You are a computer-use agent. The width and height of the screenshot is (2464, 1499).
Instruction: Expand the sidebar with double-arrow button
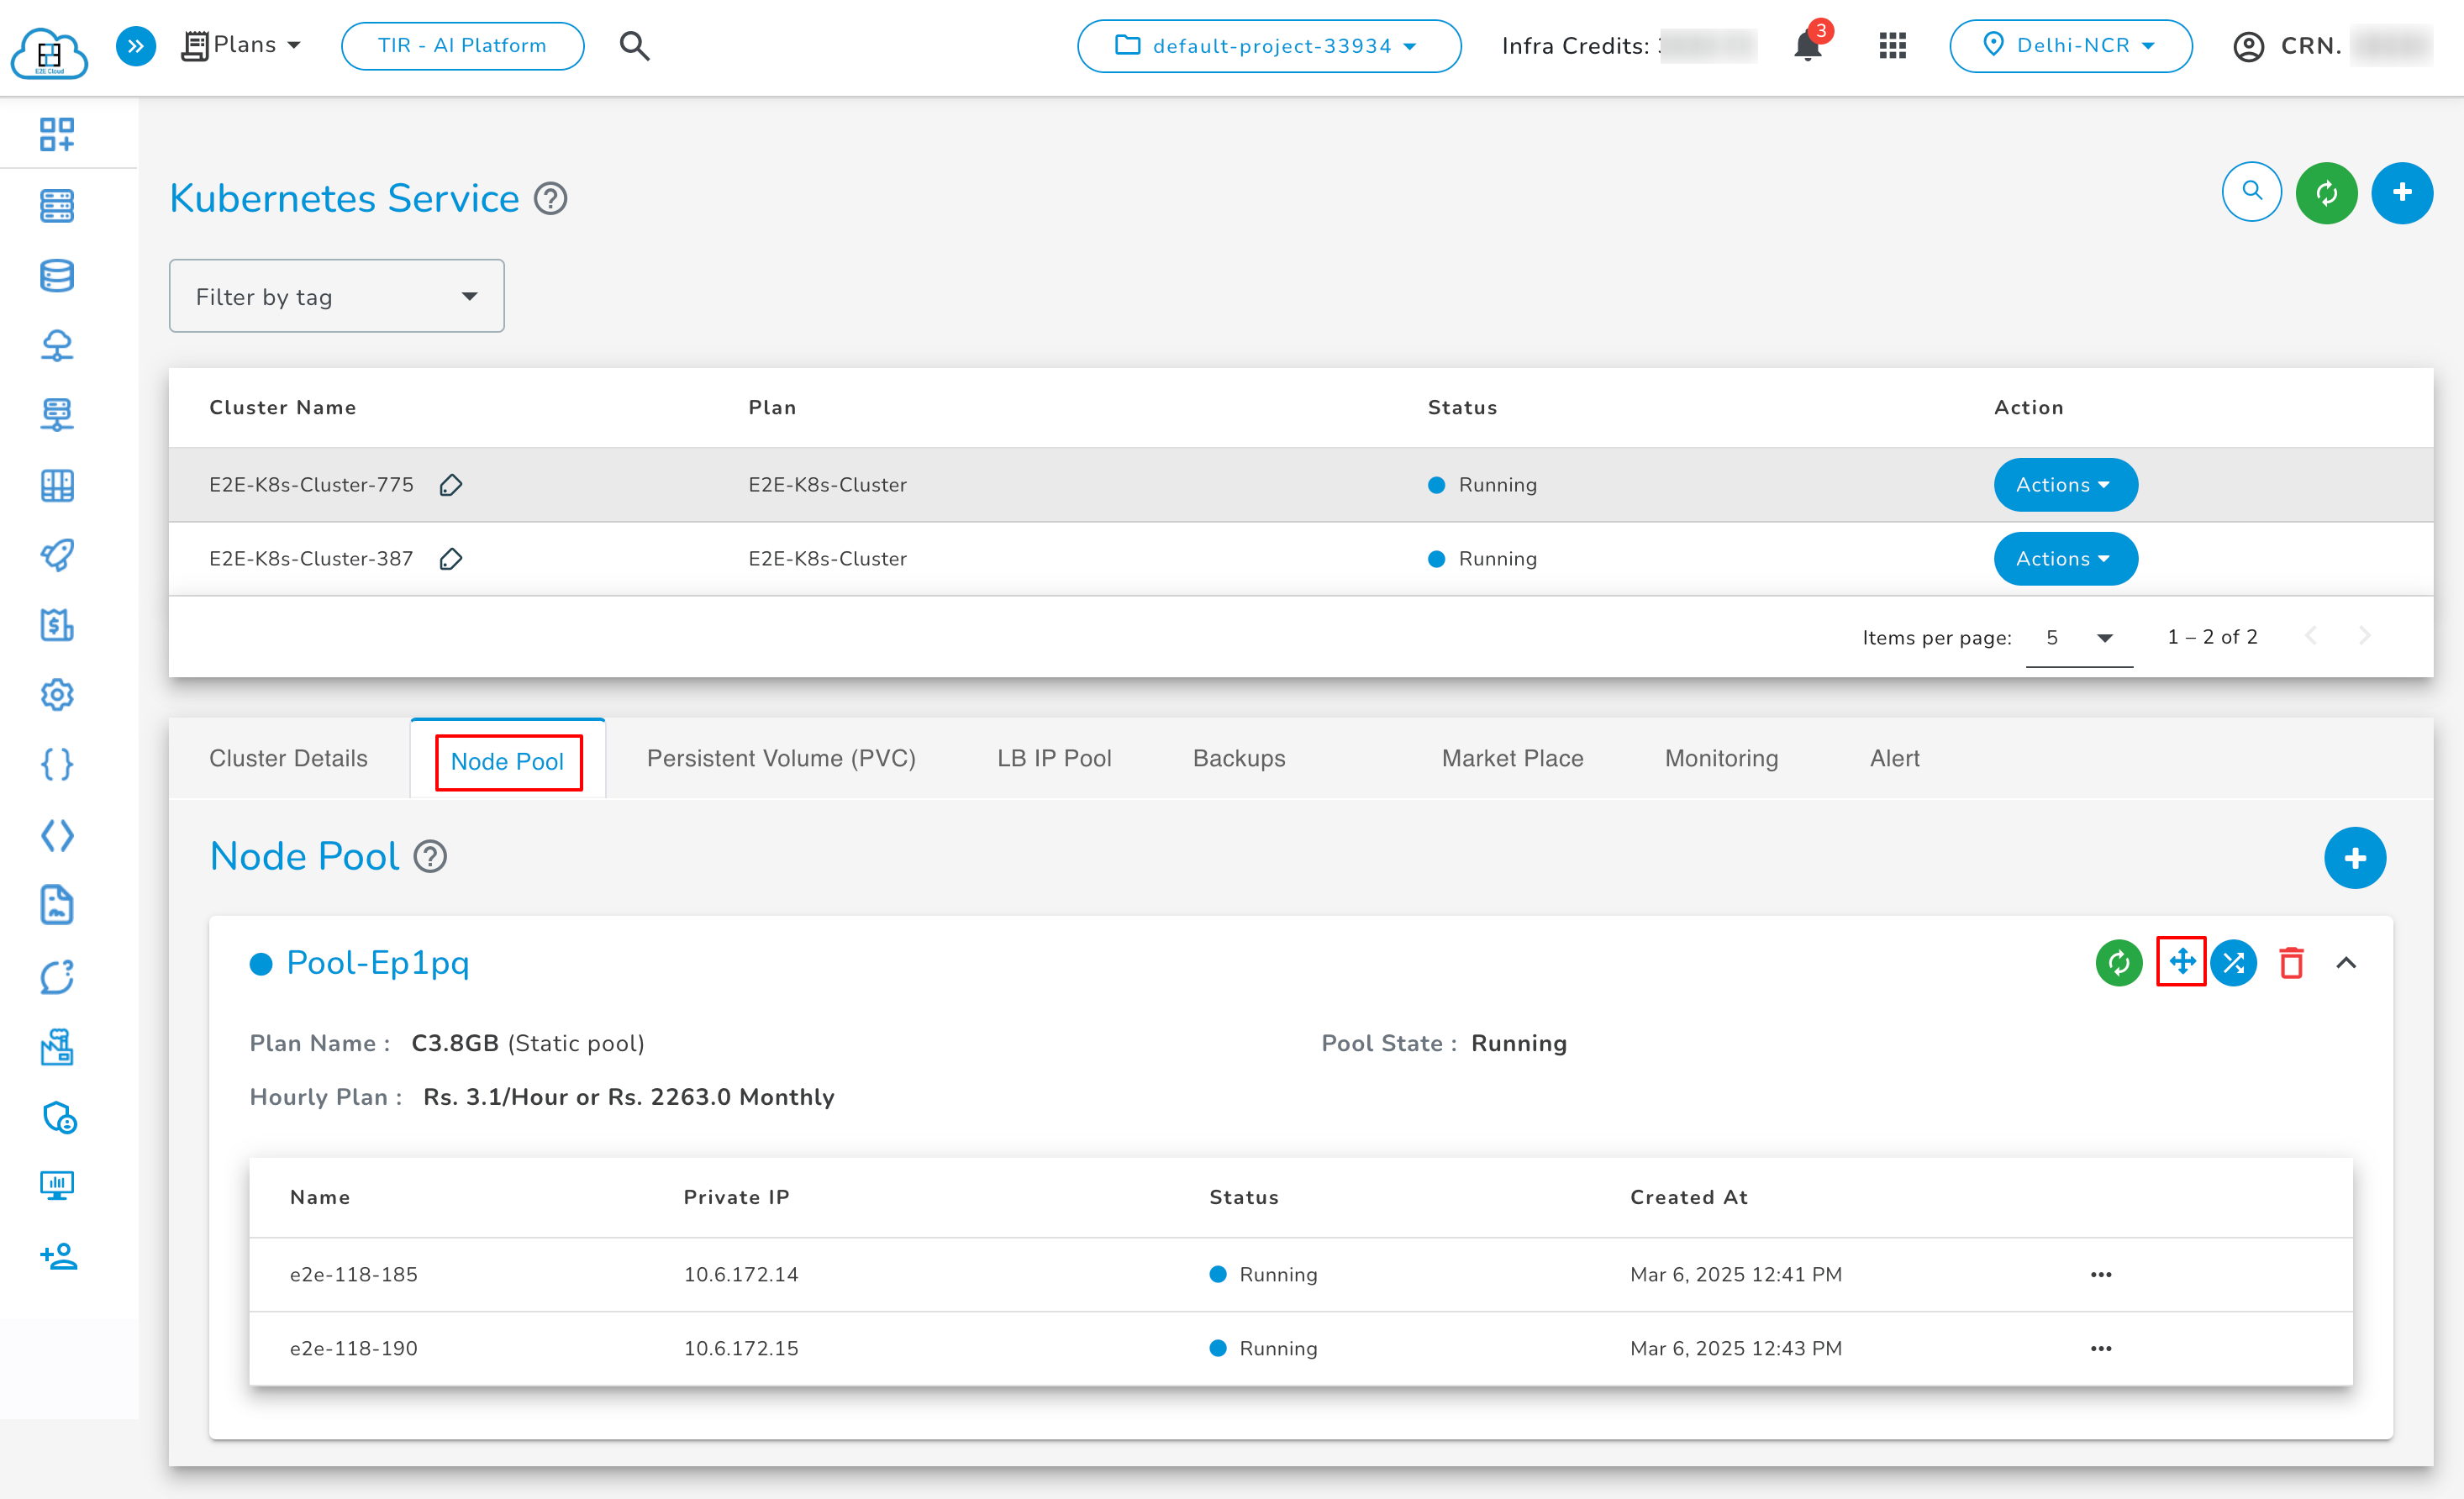tap(136, 46)
